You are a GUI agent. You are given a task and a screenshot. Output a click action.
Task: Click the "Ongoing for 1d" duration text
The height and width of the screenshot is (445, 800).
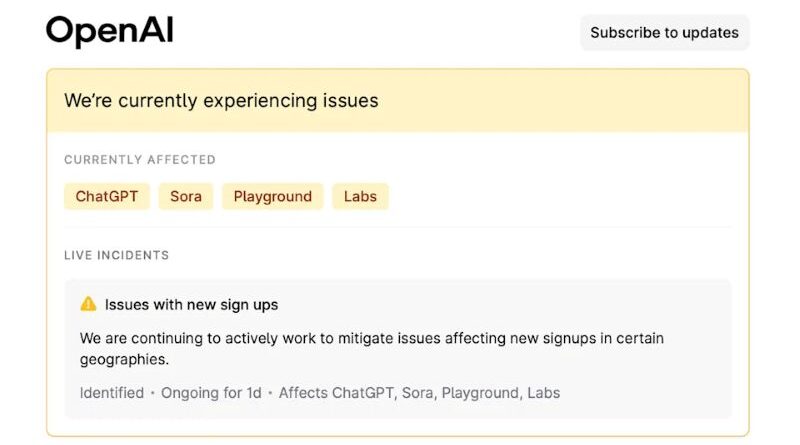tap(211, 393)
